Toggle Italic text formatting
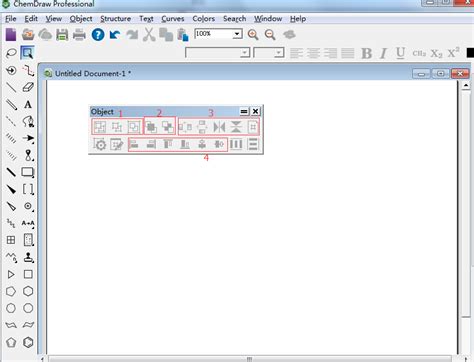Viewport: 474px width, 362px height. 383,53
